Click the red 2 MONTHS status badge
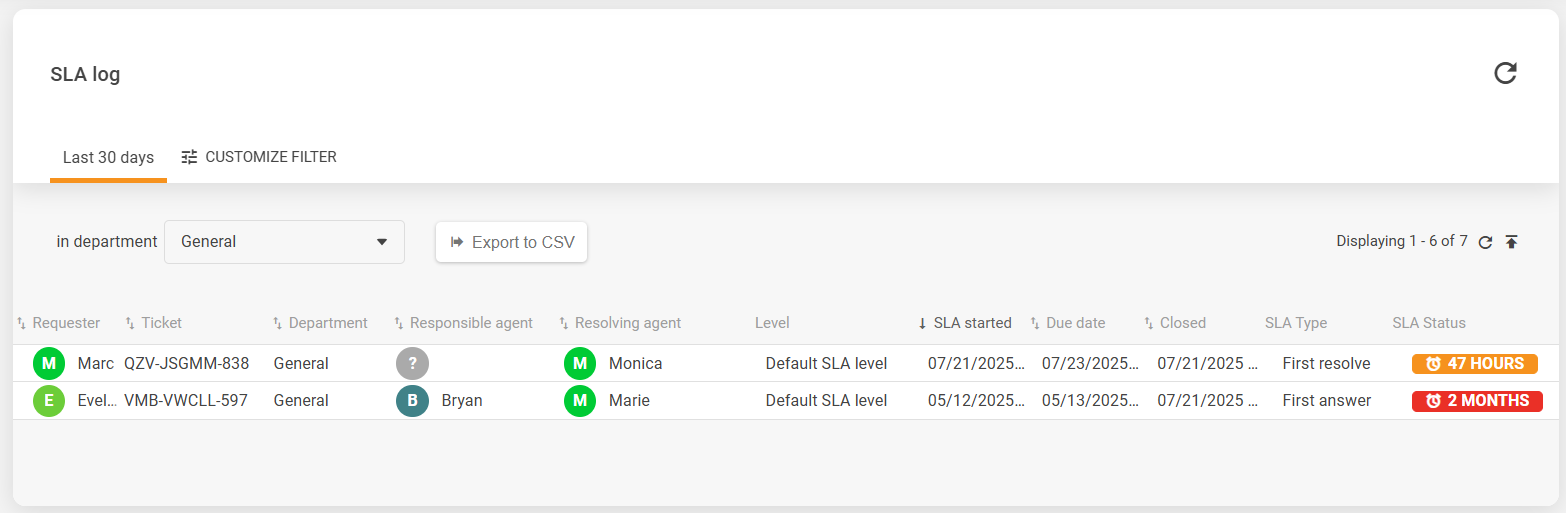Image resolution: width=1566 pixels, height=513 pixels. point(1477,401)
